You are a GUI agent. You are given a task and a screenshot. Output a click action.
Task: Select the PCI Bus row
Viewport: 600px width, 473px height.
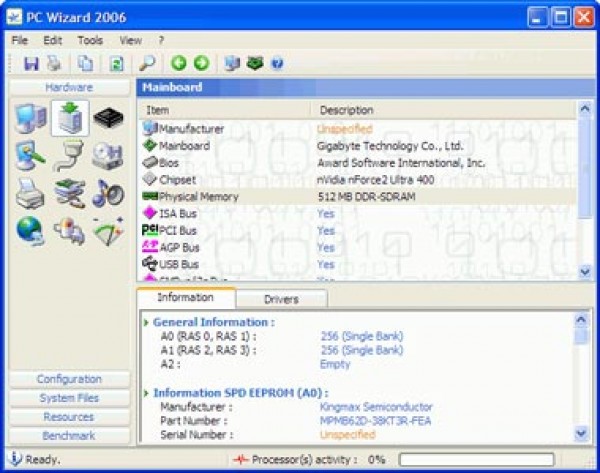click(x=357, y=231)
